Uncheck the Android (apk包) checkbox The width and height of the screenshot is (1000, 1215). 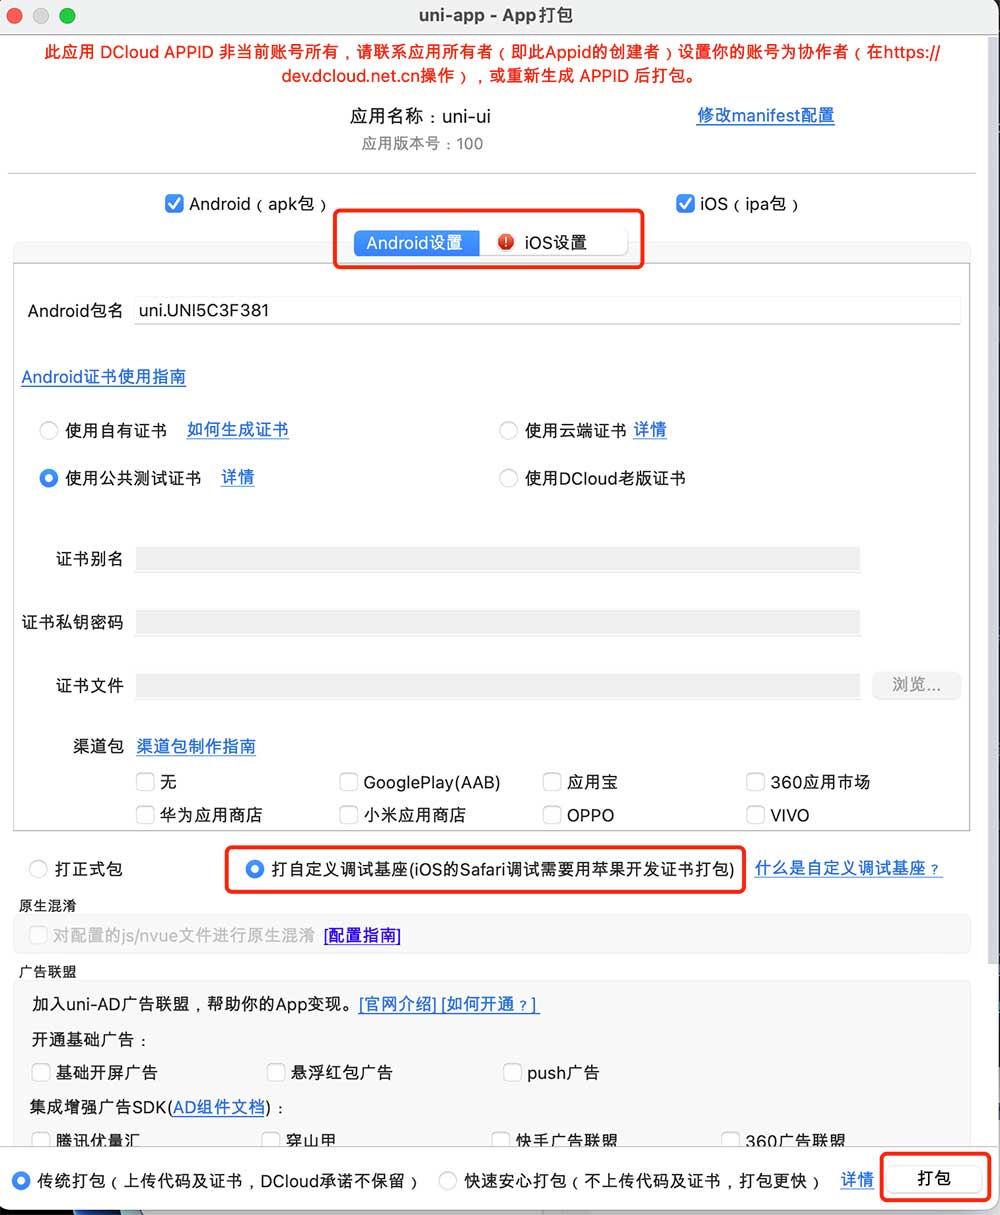tap(174, 204)
